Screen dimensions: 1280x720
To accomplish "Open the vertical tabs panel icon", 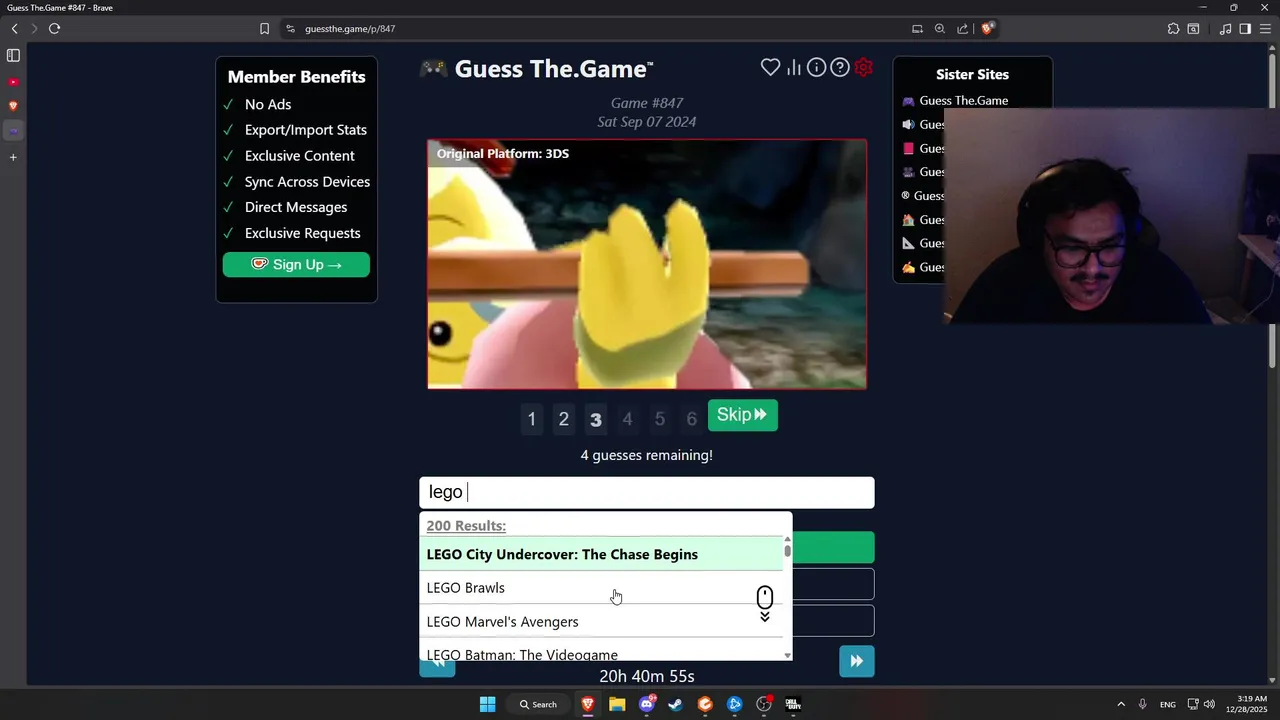I will pyautogui.click(x=13, y=55).
